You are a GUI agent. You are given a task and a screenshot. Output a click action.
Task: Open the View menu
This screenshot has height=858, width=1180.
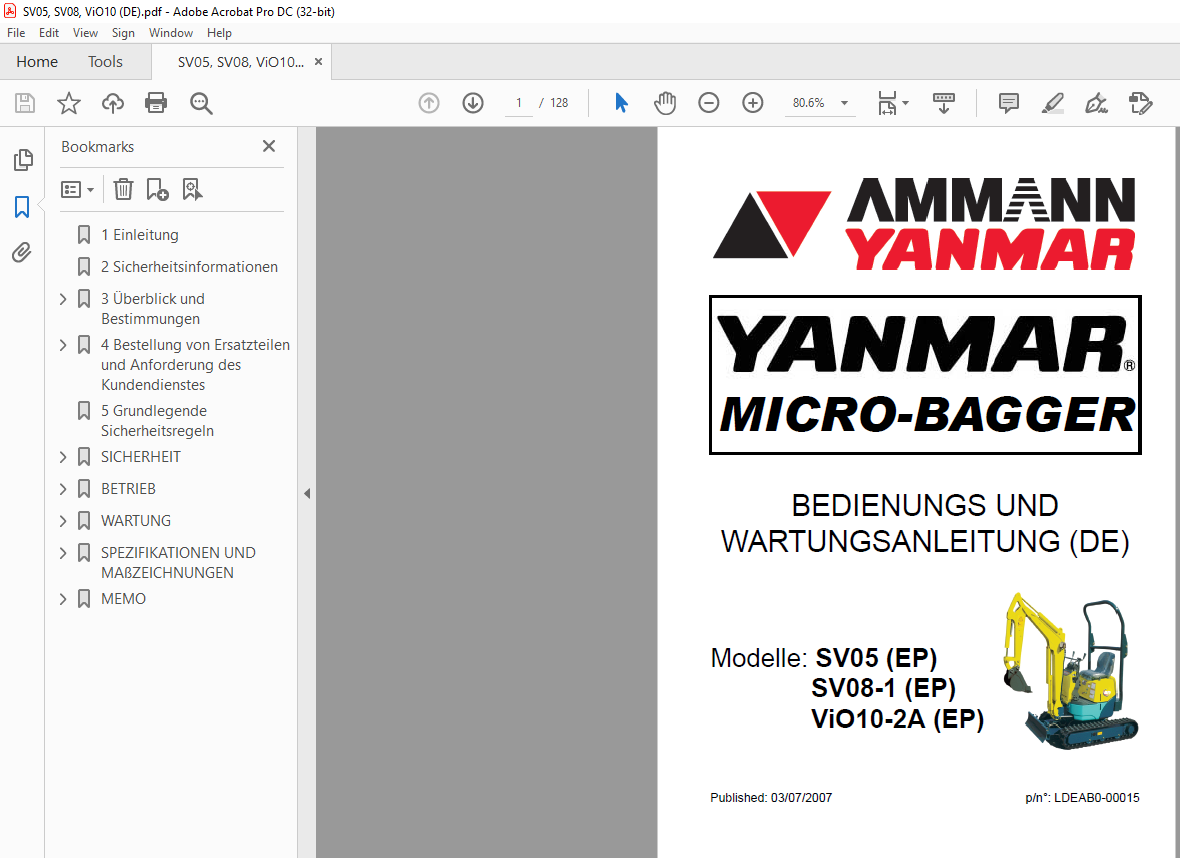click(85, 32)
